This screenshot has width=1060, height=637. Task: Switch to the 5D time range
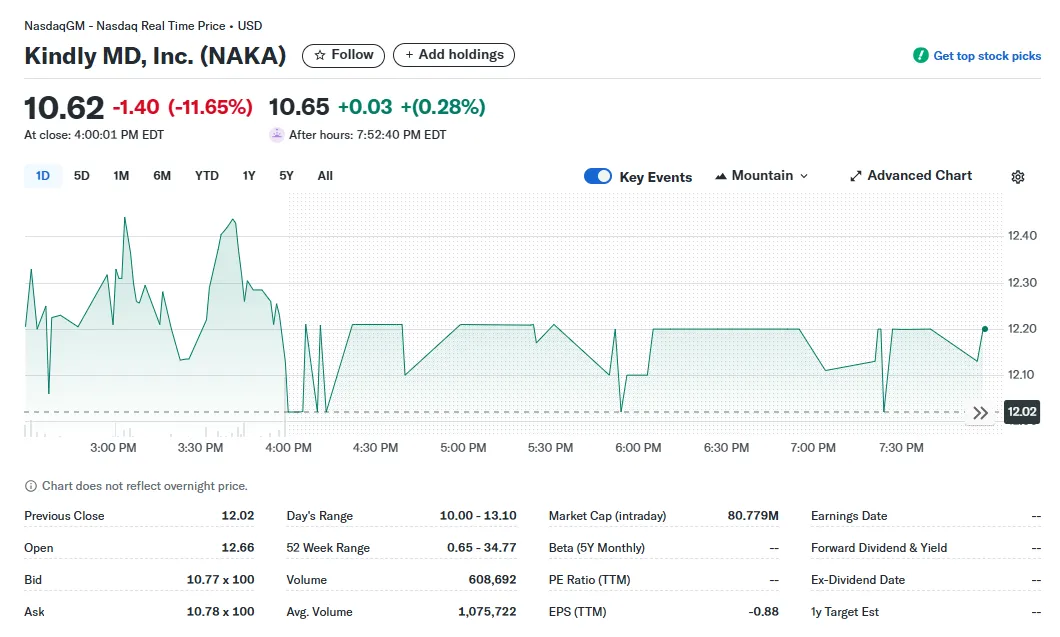[82, 176]
